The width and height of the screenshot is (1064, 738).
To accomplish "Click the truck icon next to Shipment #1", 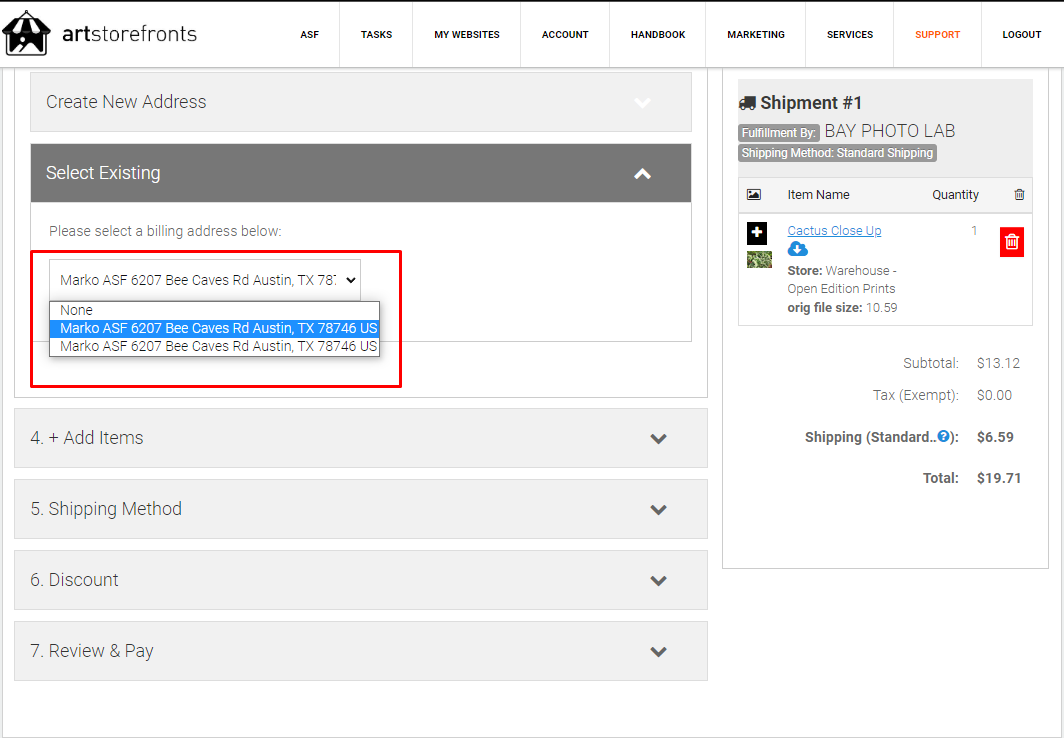I will point(747,103).
